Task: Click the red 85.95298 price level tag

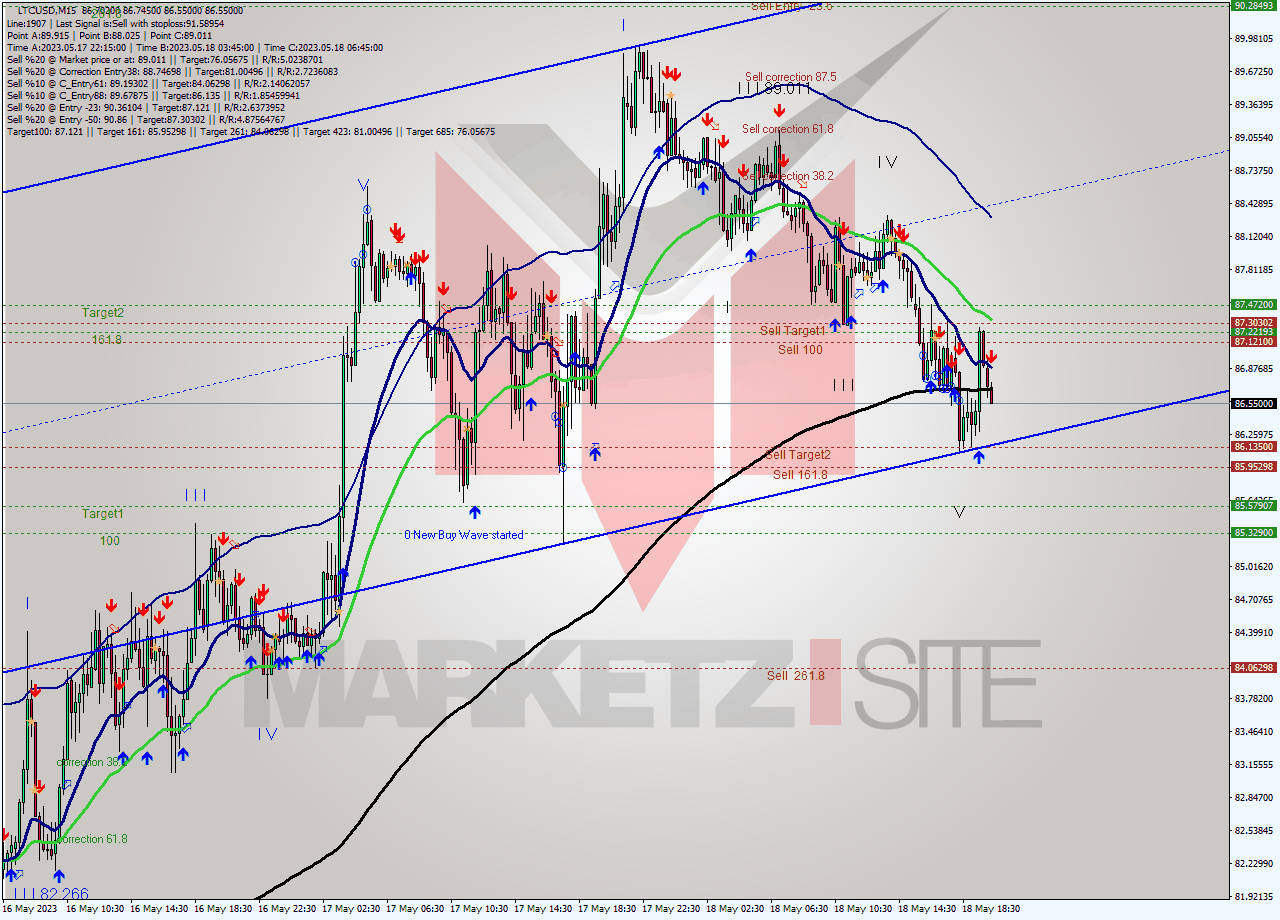Action: (x=1253, y=466)
